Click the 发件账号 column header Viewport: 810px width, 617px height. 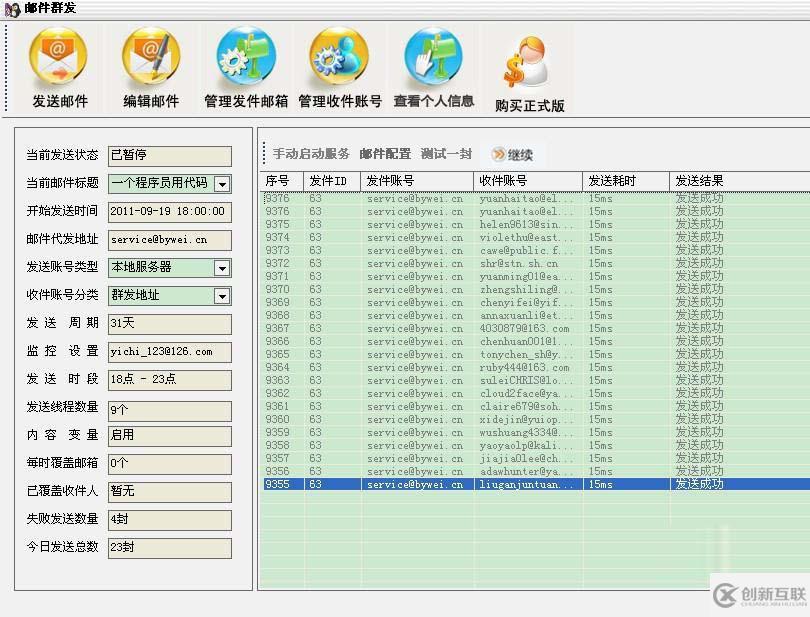[x=416, y=181]
